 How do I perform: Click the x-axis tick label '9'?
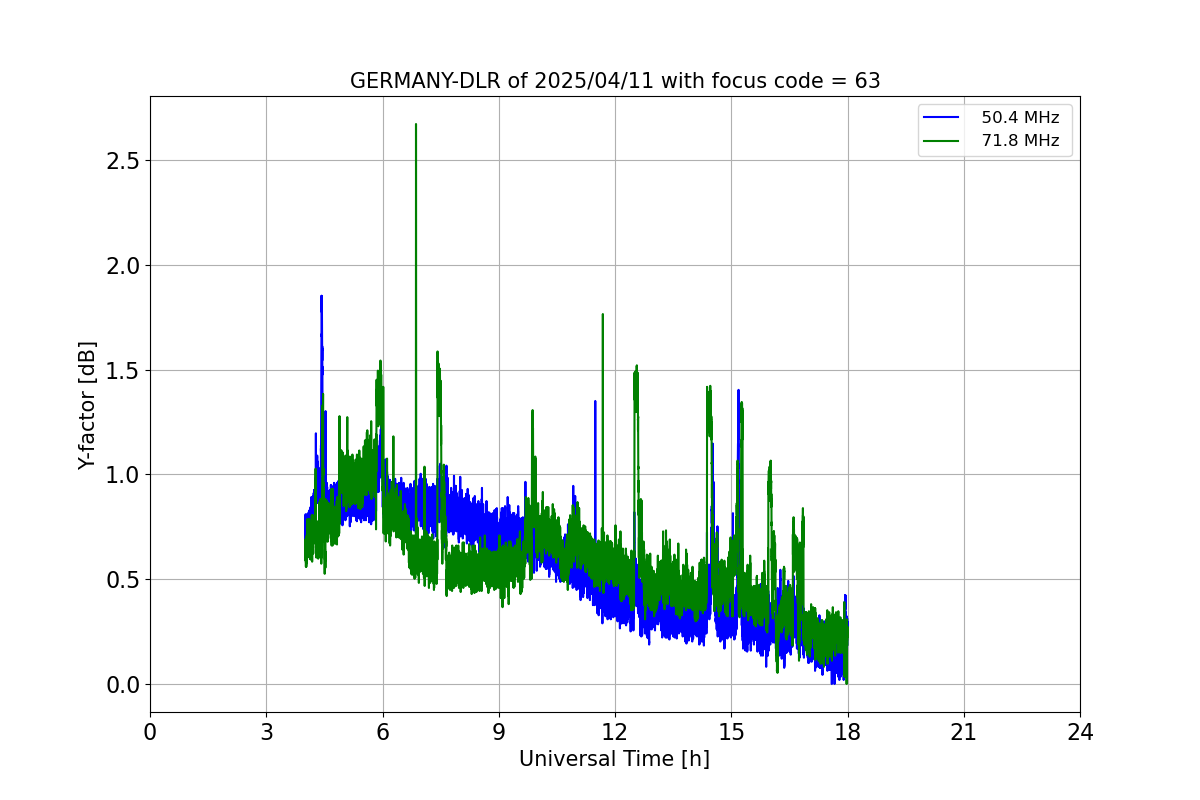(499, 732)
